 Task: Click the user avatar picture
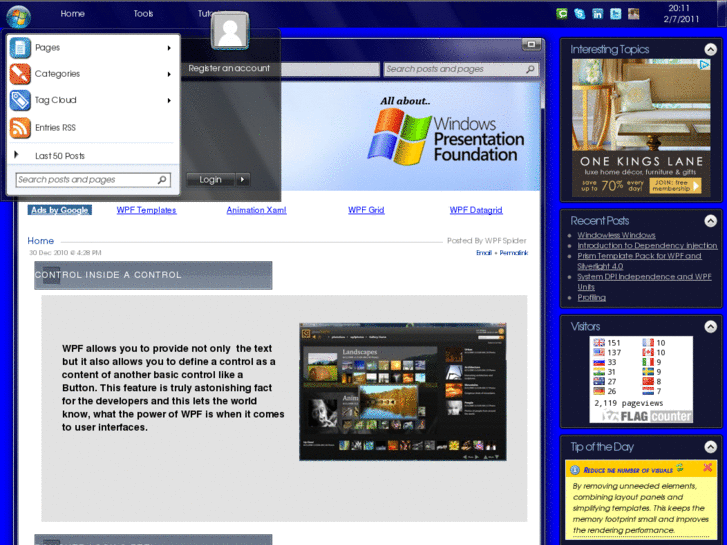(x=230, y=31)
